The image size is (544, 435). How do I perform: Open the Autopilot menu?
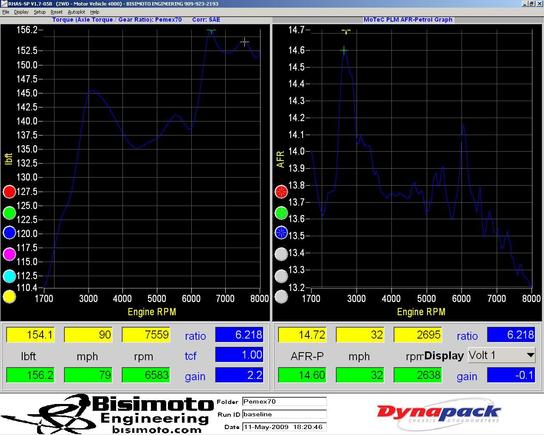pyautogui.click(x=76, y=12)
